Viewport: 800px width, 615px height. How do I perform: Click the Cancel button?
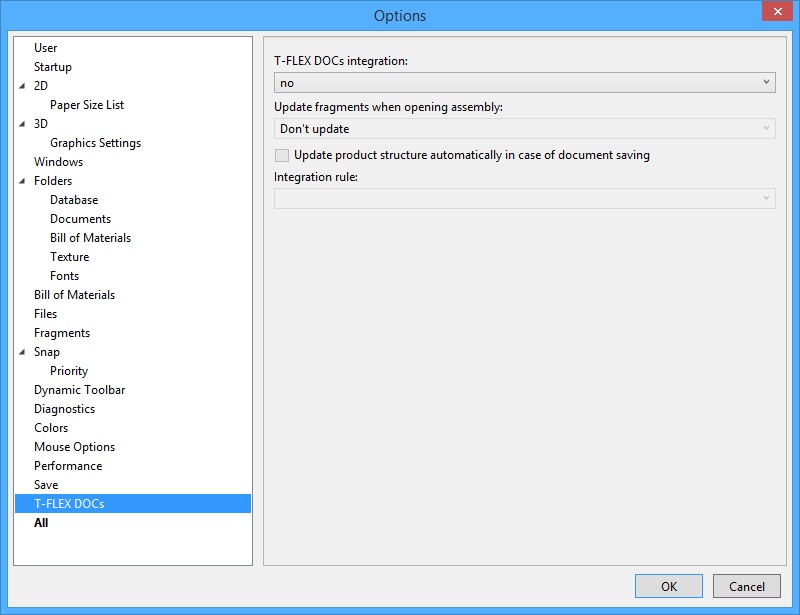click(746, 586)
